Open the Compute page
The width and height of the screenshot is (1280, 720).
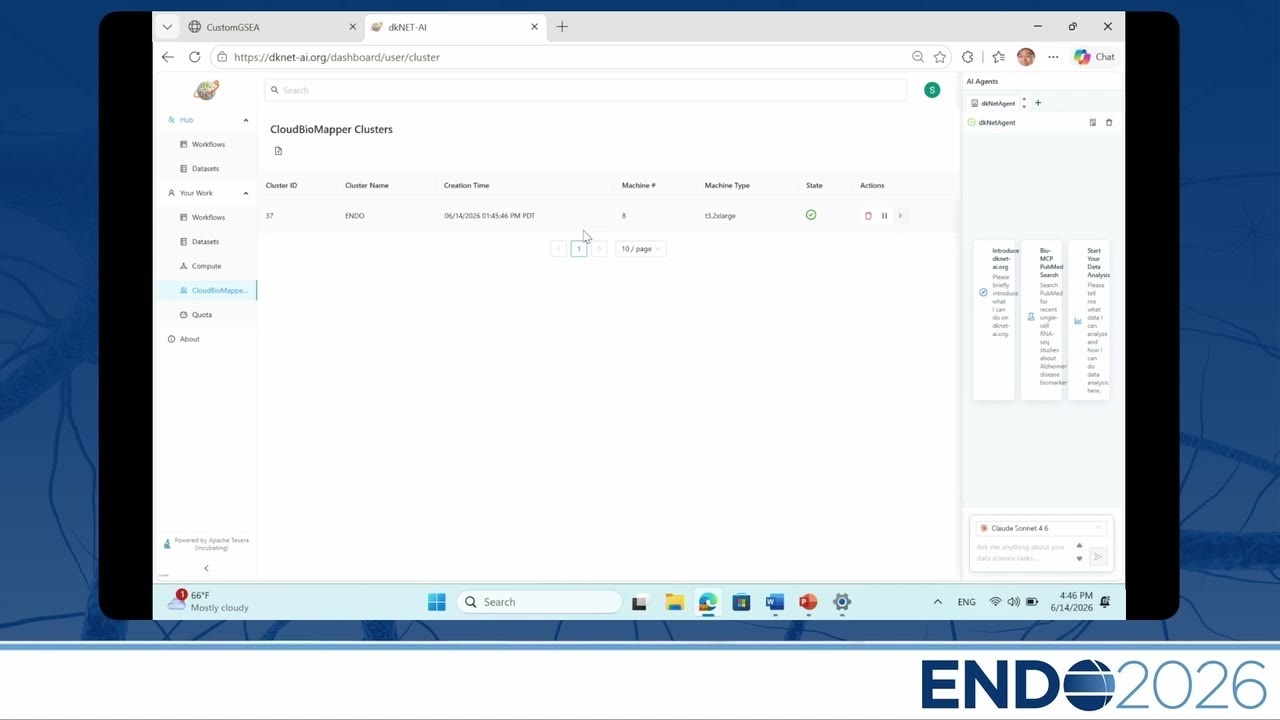tap(206, 266)
